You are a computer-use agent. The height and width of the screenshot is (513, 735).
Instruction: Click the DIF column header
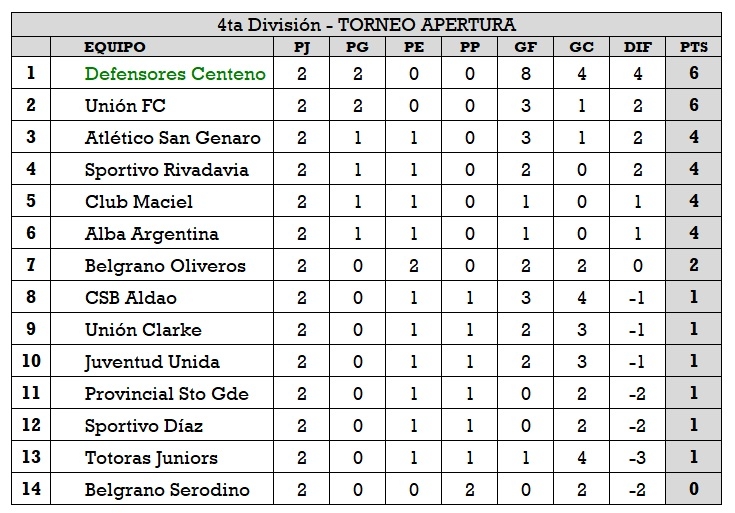[x=637, y=47]
